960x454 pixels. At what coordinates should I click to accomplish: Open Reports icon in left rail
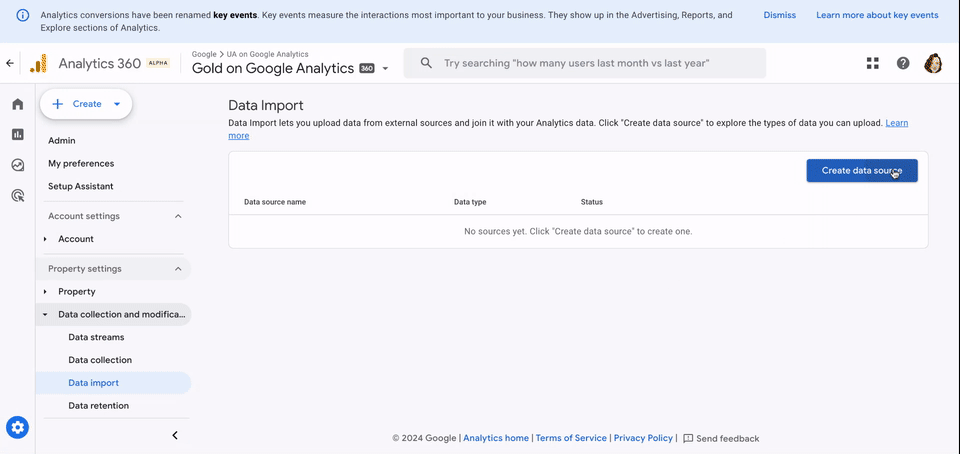coord(18,135)
